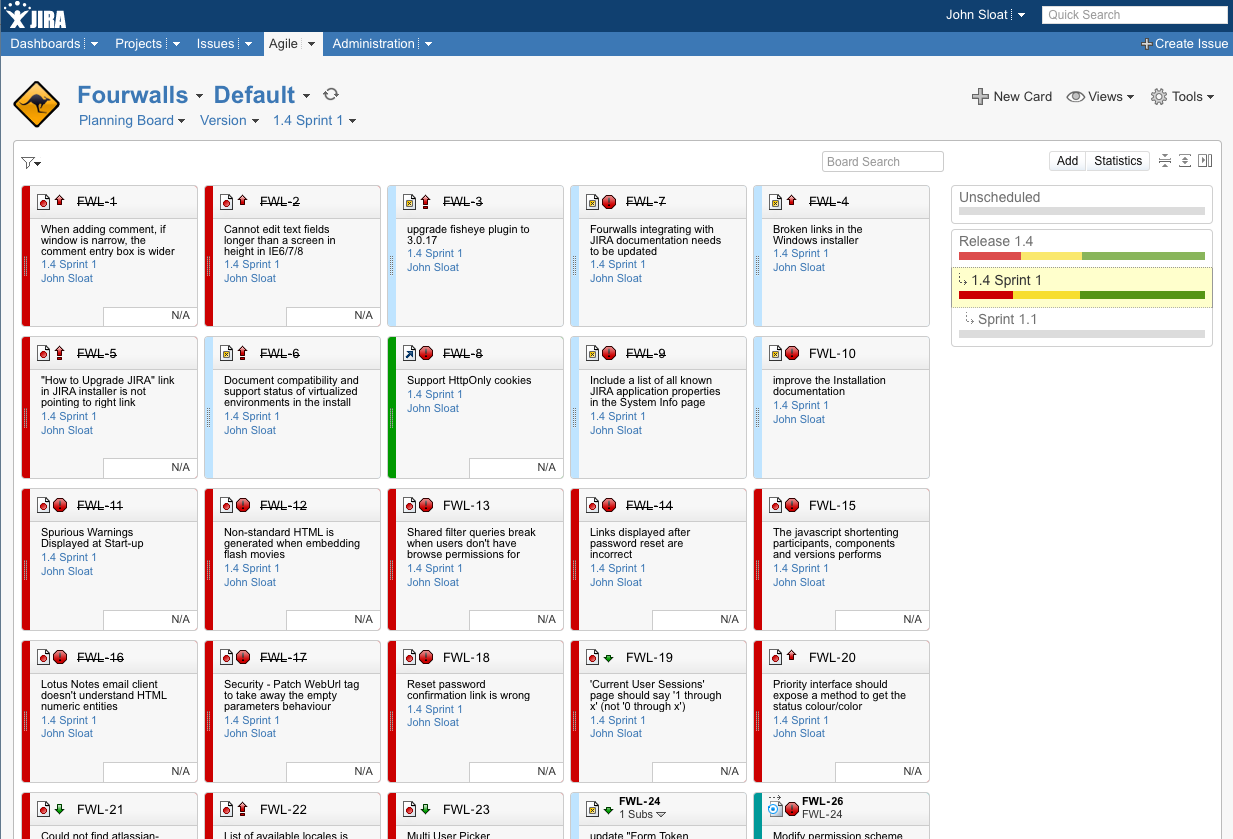Expand all cards with the expand icon
The height and width of the screenshot is (839, 1233).
tap(1186, 160)
